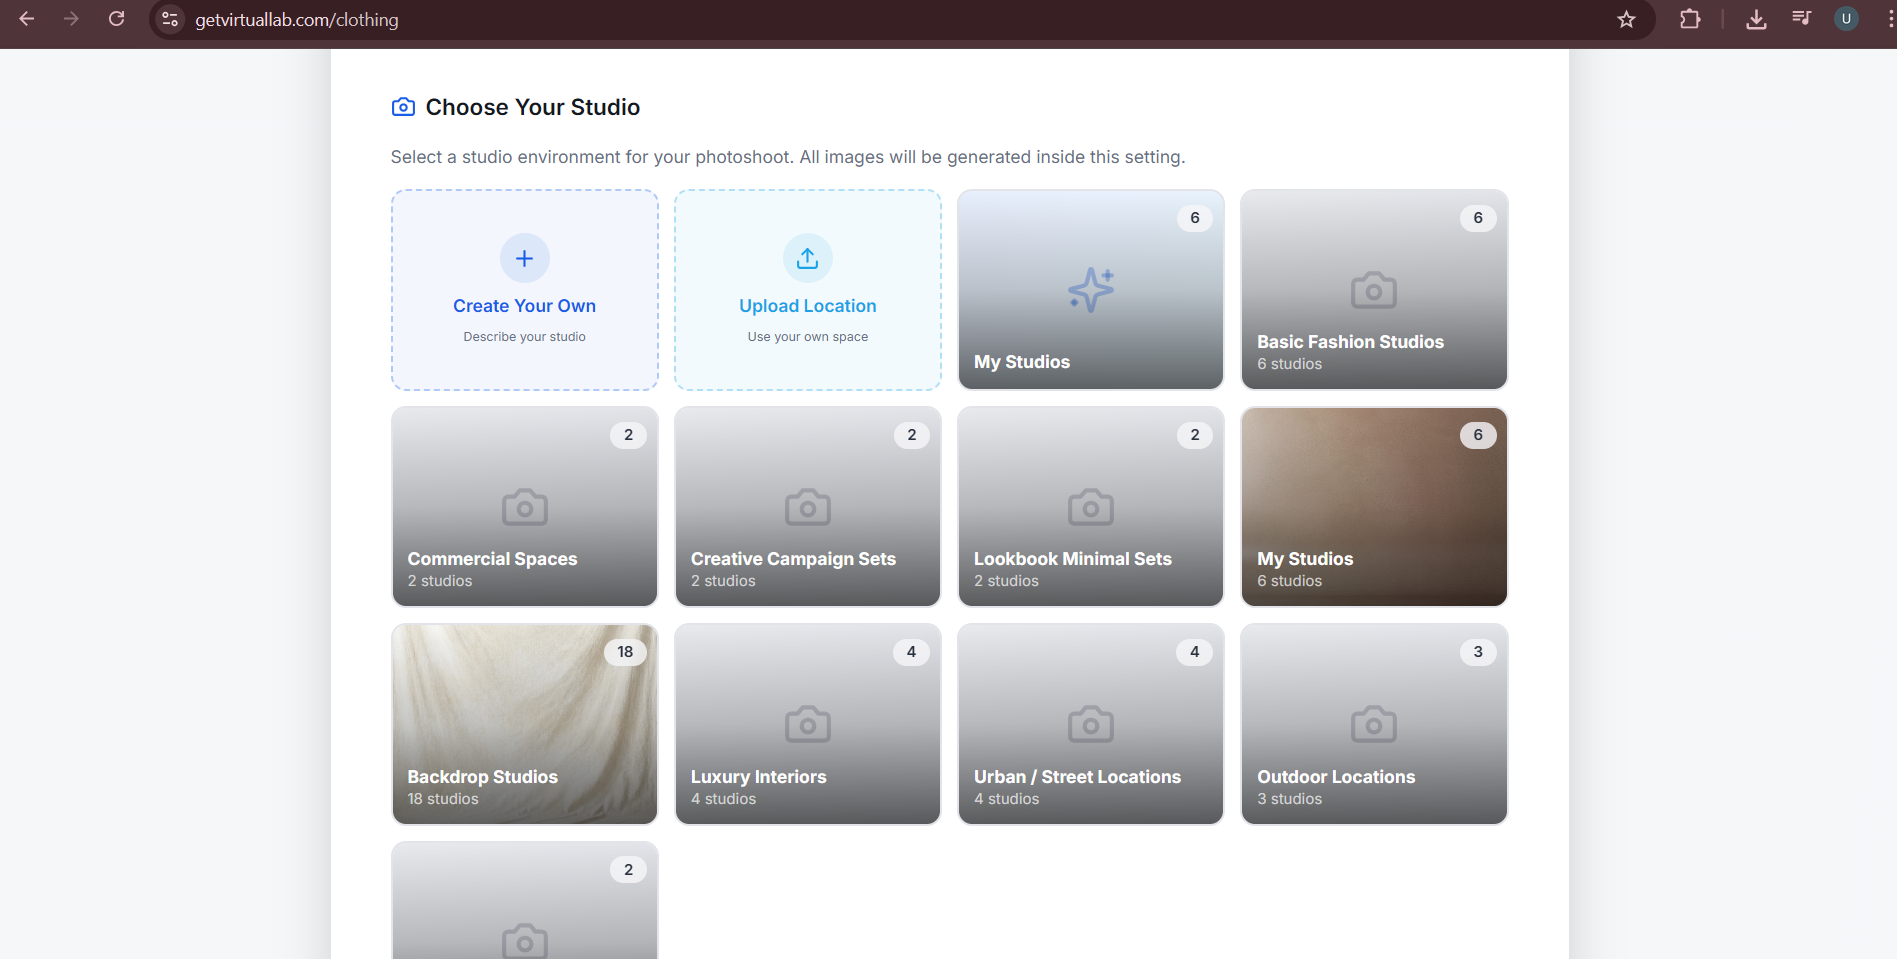
Task: Click 'Describe your studio' caption
Action: pyautogui.click(x=524, y=337)
